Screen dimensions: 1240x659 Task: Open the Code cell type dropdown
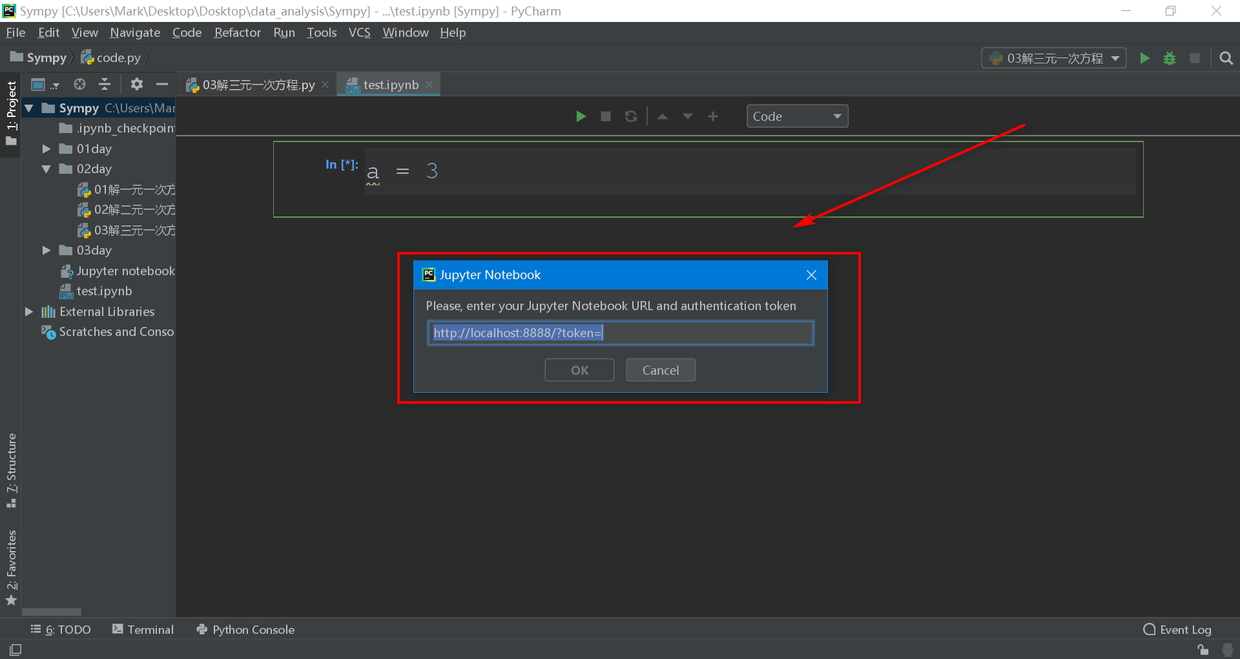point(797,116)
